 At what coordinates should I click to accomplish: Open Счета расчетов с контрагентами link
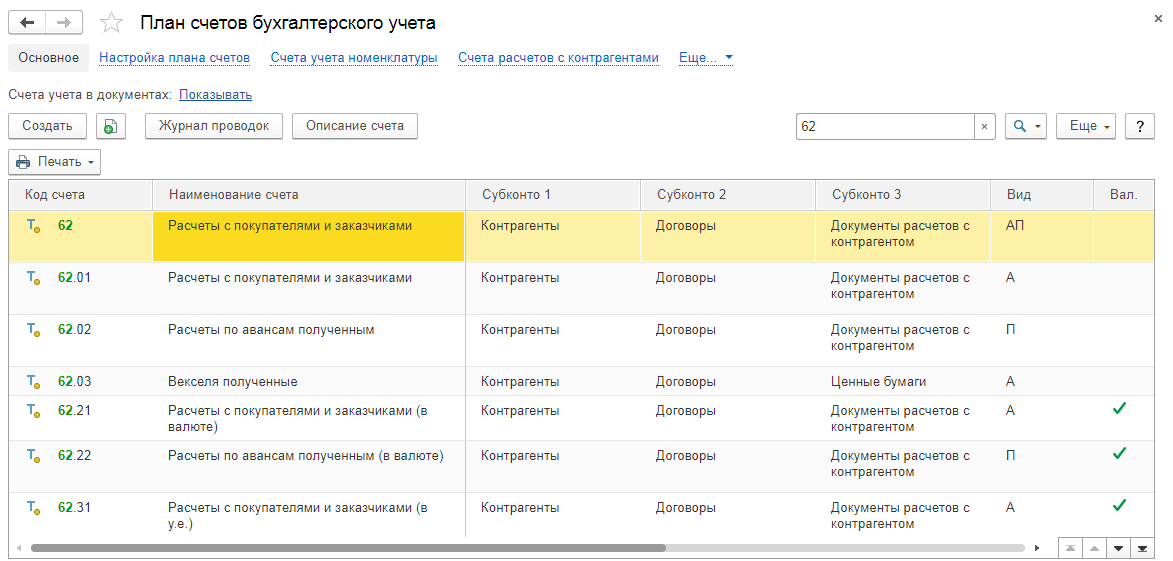[559, 58]
